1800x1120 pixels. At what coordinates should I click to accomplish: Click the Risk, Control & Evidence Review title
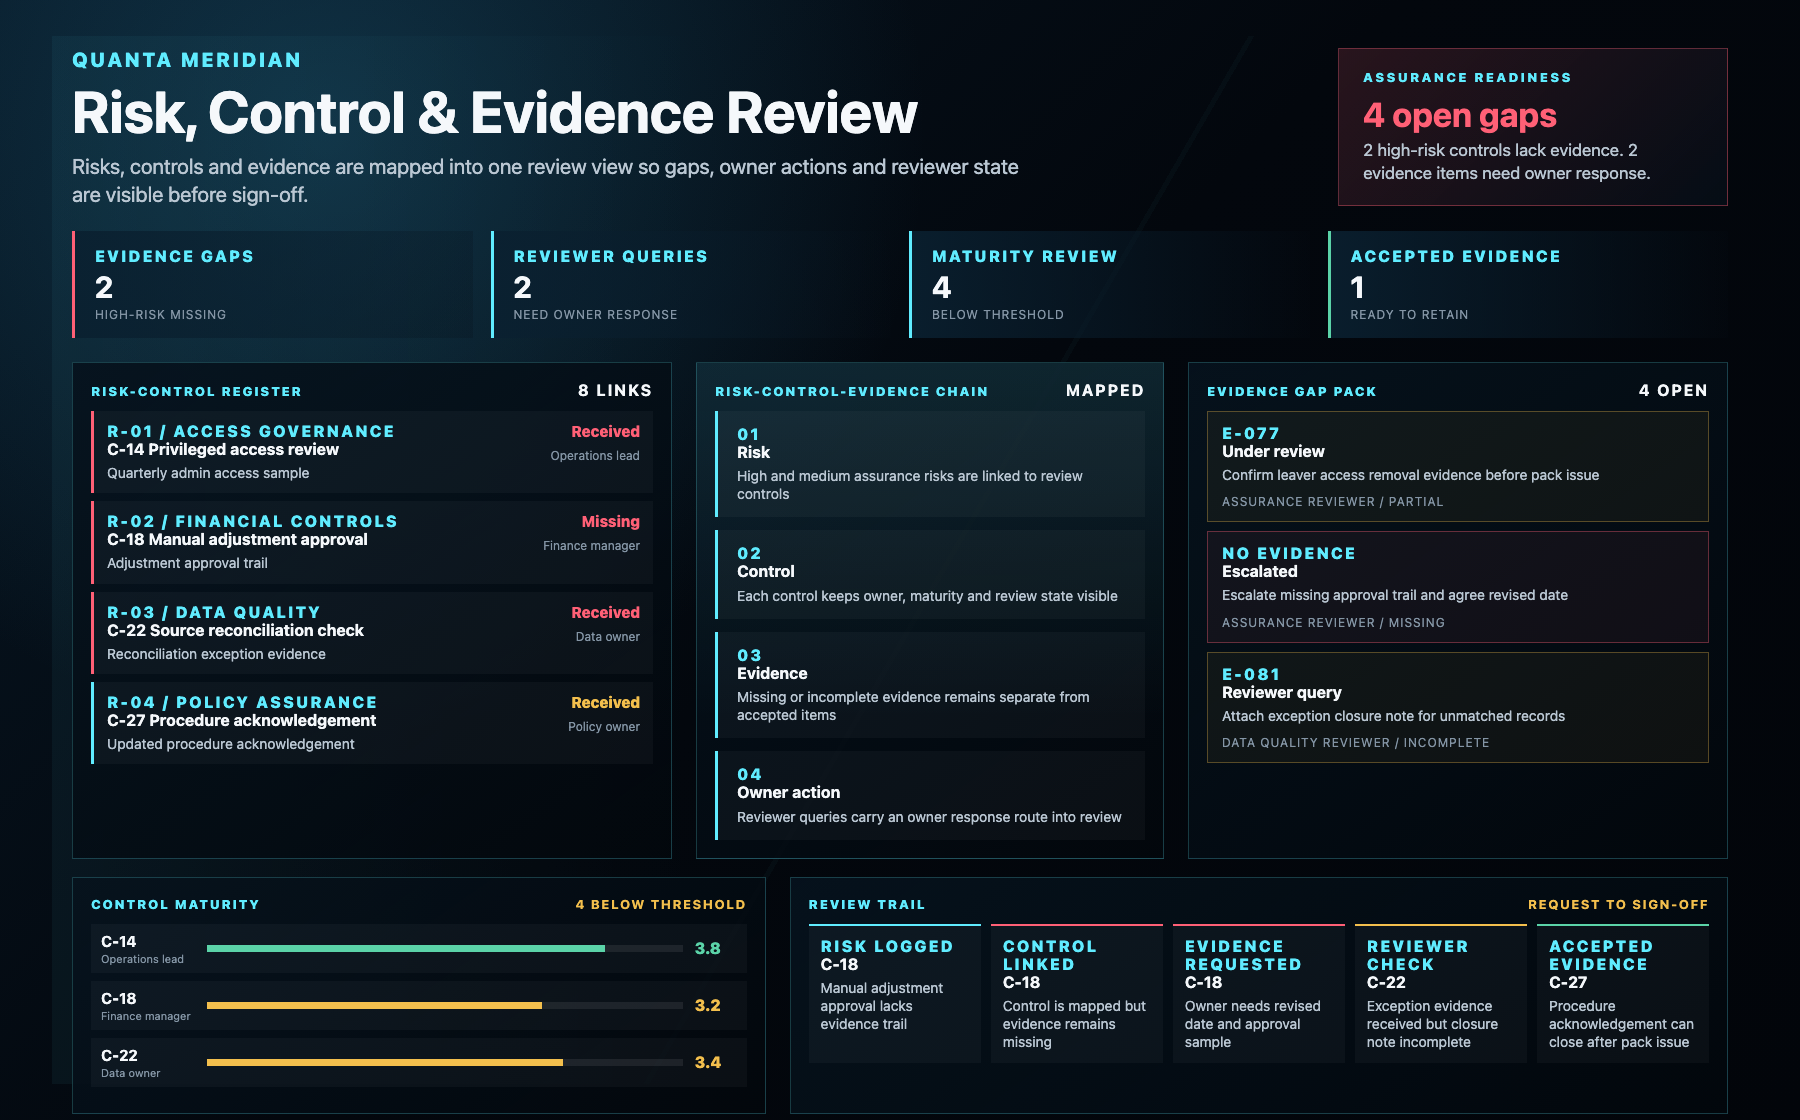click(x=495, y=113)
